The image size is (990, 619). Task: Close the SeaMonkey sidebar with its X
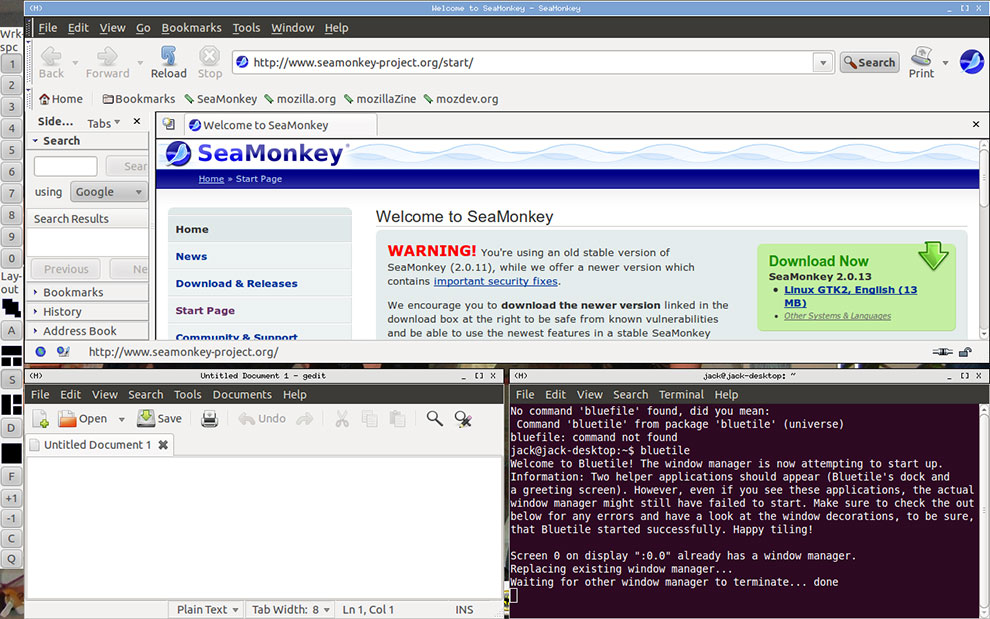pos(137,121)
